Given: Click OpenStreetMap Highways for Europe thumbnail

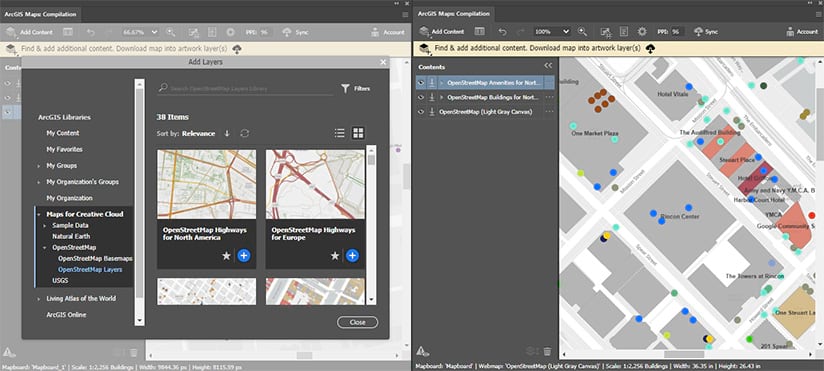Looking at the screenshot, I should [x=315, y=184].
